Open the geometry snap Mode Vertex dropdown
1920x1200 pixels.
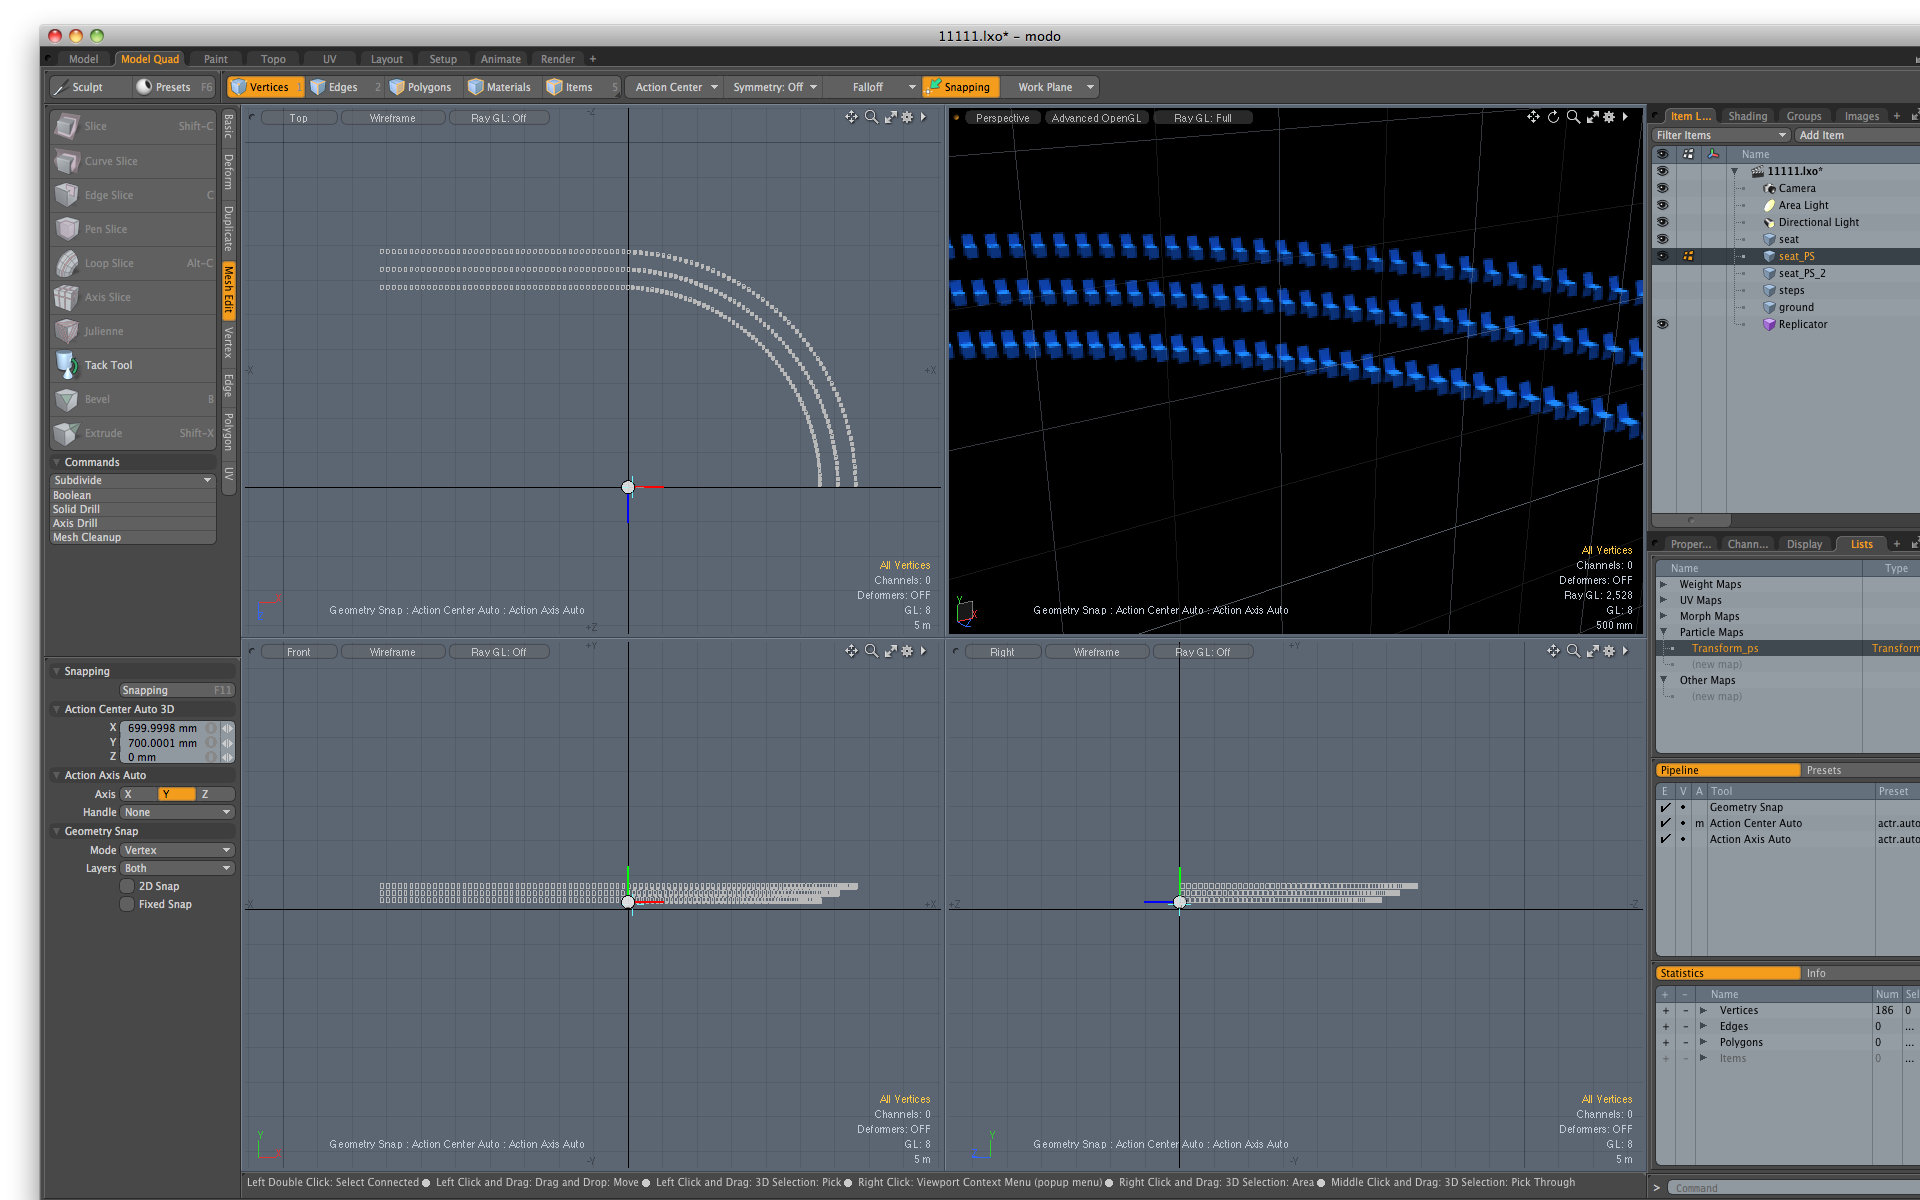coord(177,850)
